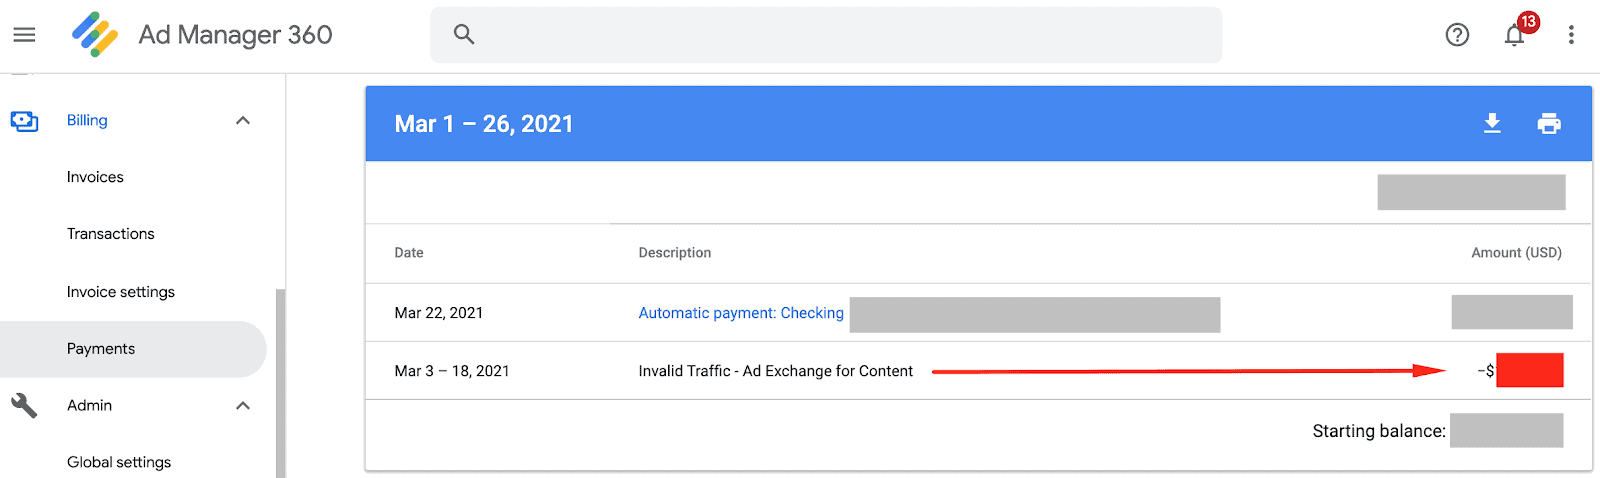
Task: Click the Admin wrench icon
Action: pyautogui.click(x=24, y=405)
